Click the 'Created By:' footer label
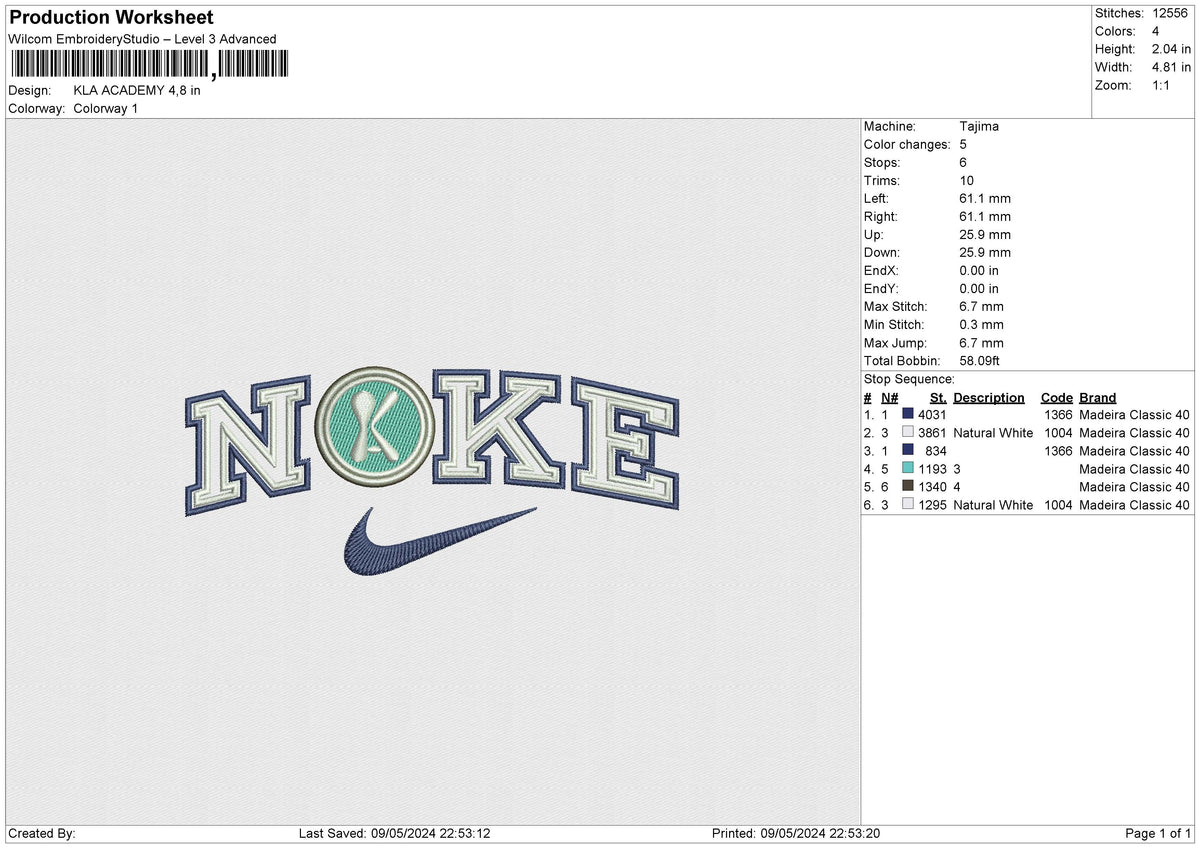This screenshot has height=848, width=1200. tap(42, 834)
